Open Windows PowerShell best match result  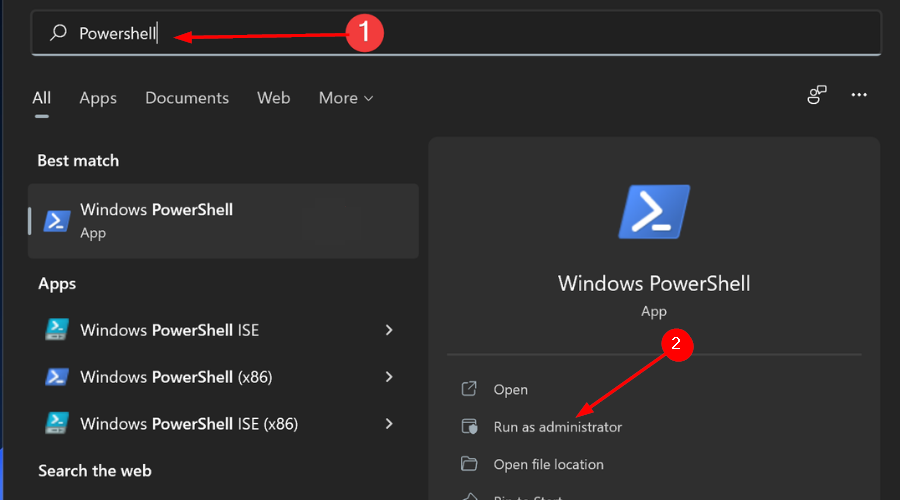223,221
